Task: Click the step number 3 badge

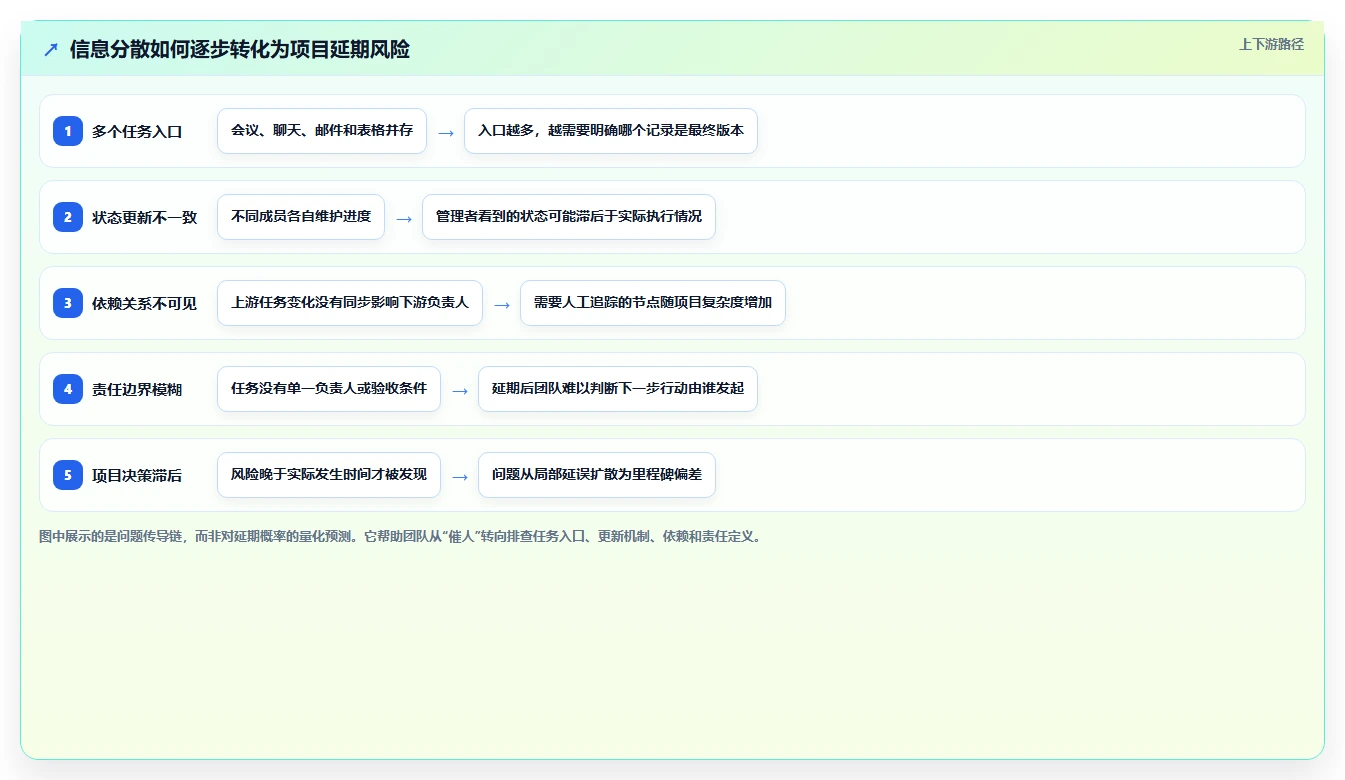Action: [x=68, y=303]
